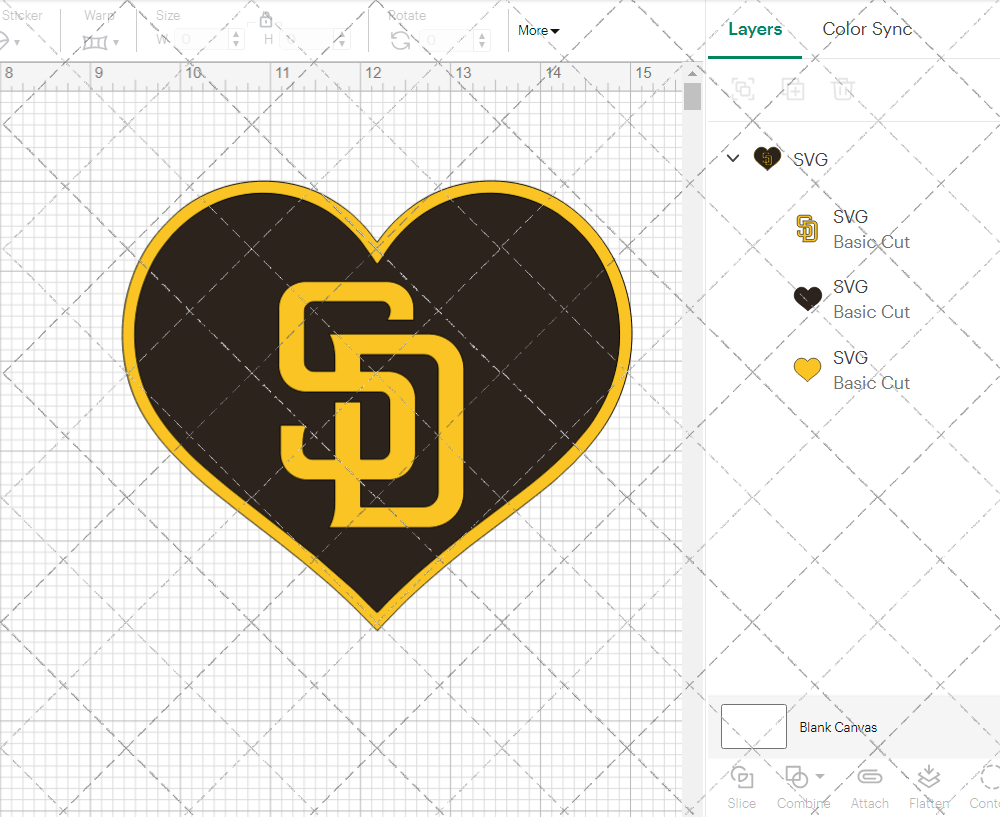
Task: Click the Slice tool icon
Action: pyautogui.click(x=742, y=778)
